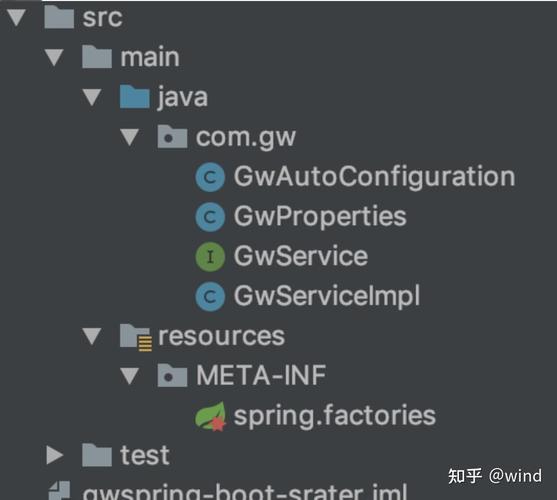Screen dimensions: 557x500
Task: Click the resources folder icon
Action: 136,337
